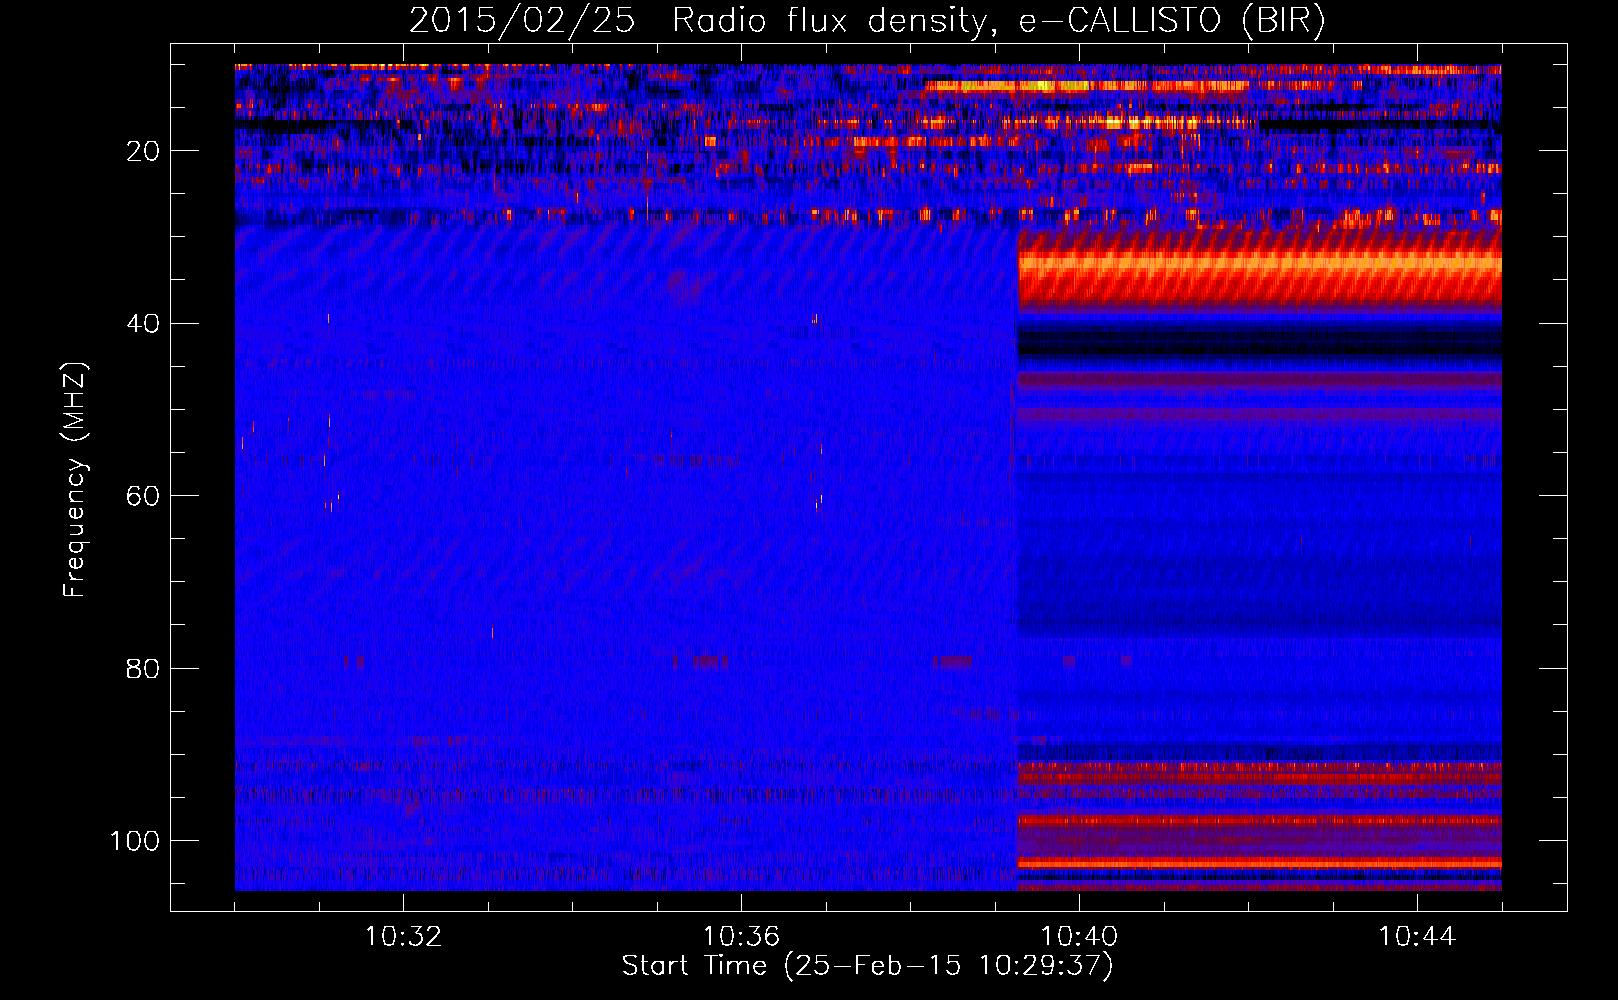Click the "10:32" time tick label
Image resolution: width=1618 pixels, height=1000 pixels.
[403, 937]
